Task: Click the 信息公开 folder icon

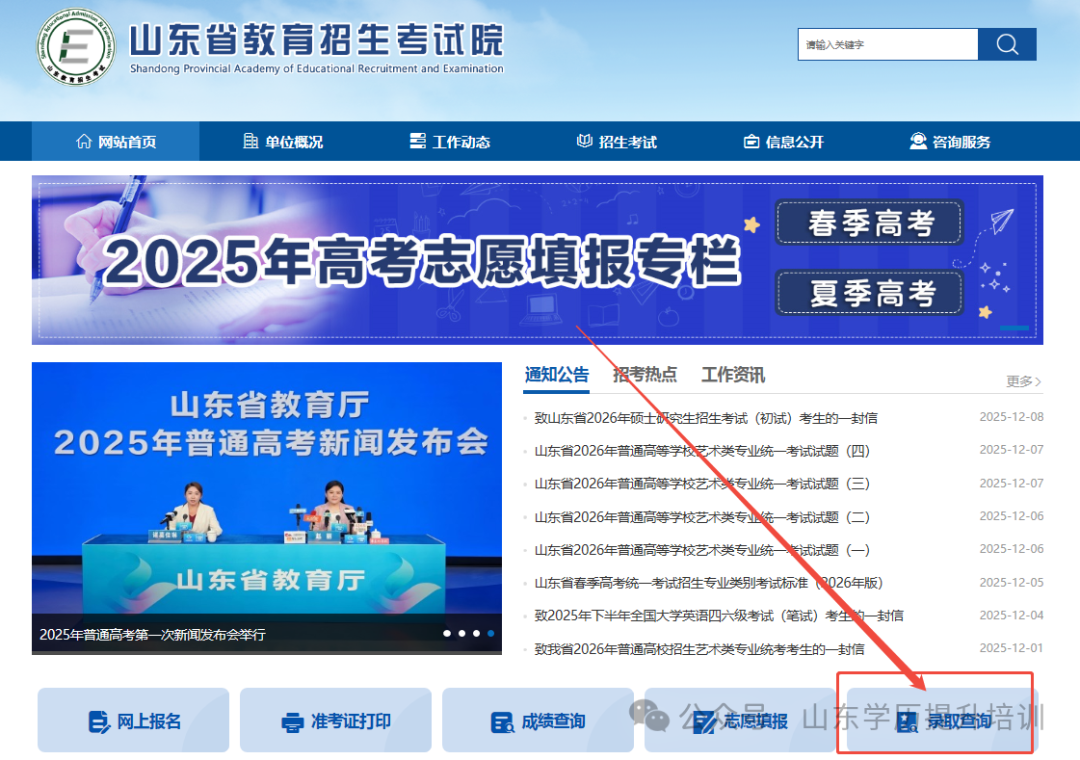Action: [x=751, y=141]
